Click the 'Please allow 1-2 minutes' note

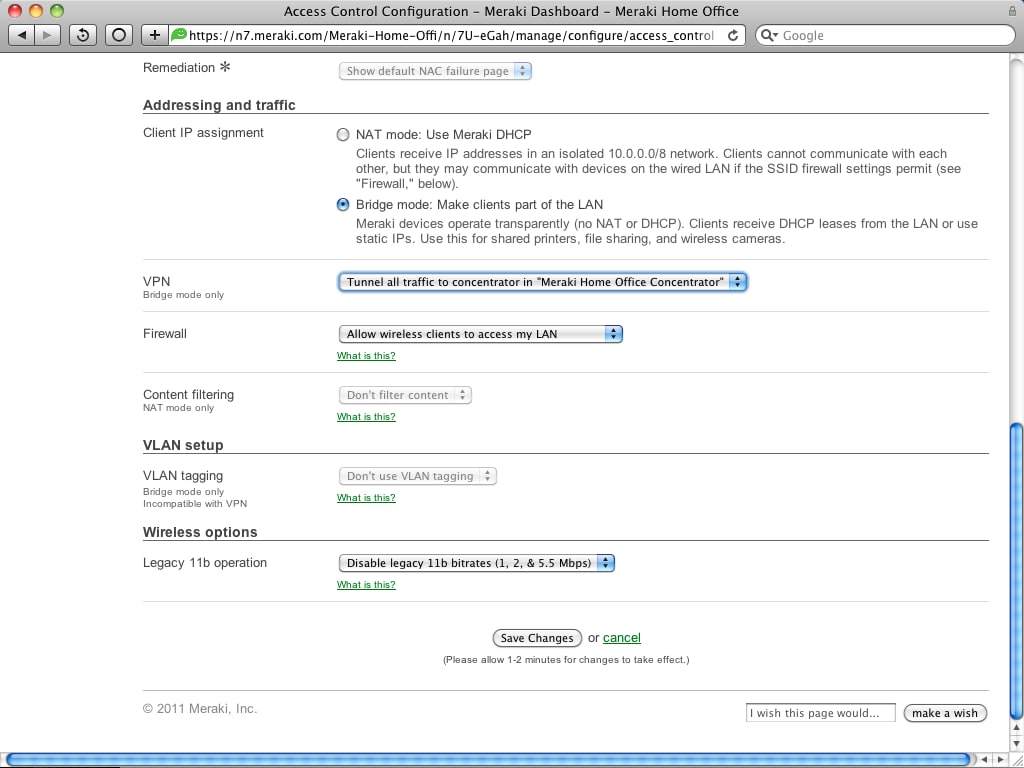tap(566, 660)
